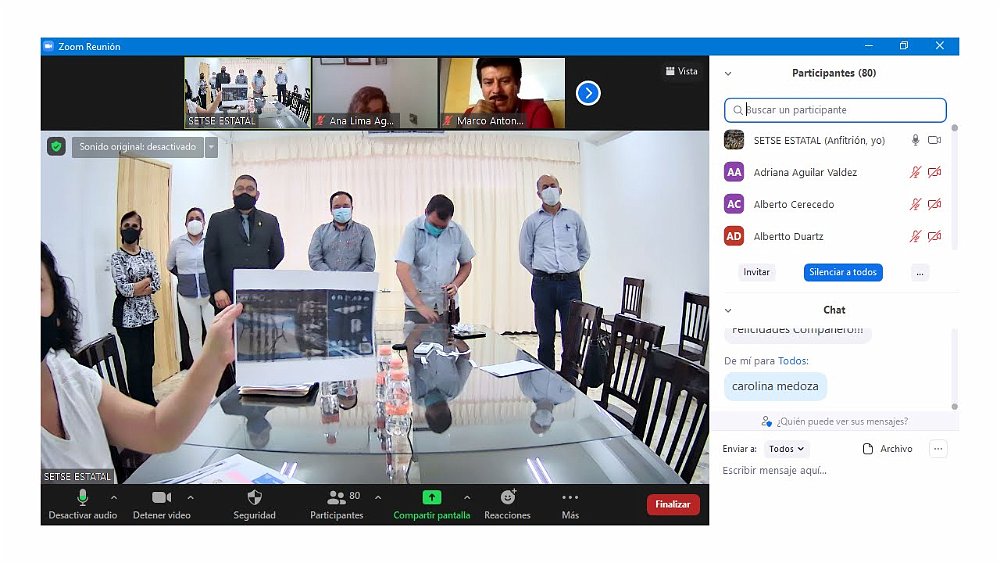This screenshot has height=563, width=1000.
Task: Click the Participantes icon in toolbar
Action: click(336, 497)
